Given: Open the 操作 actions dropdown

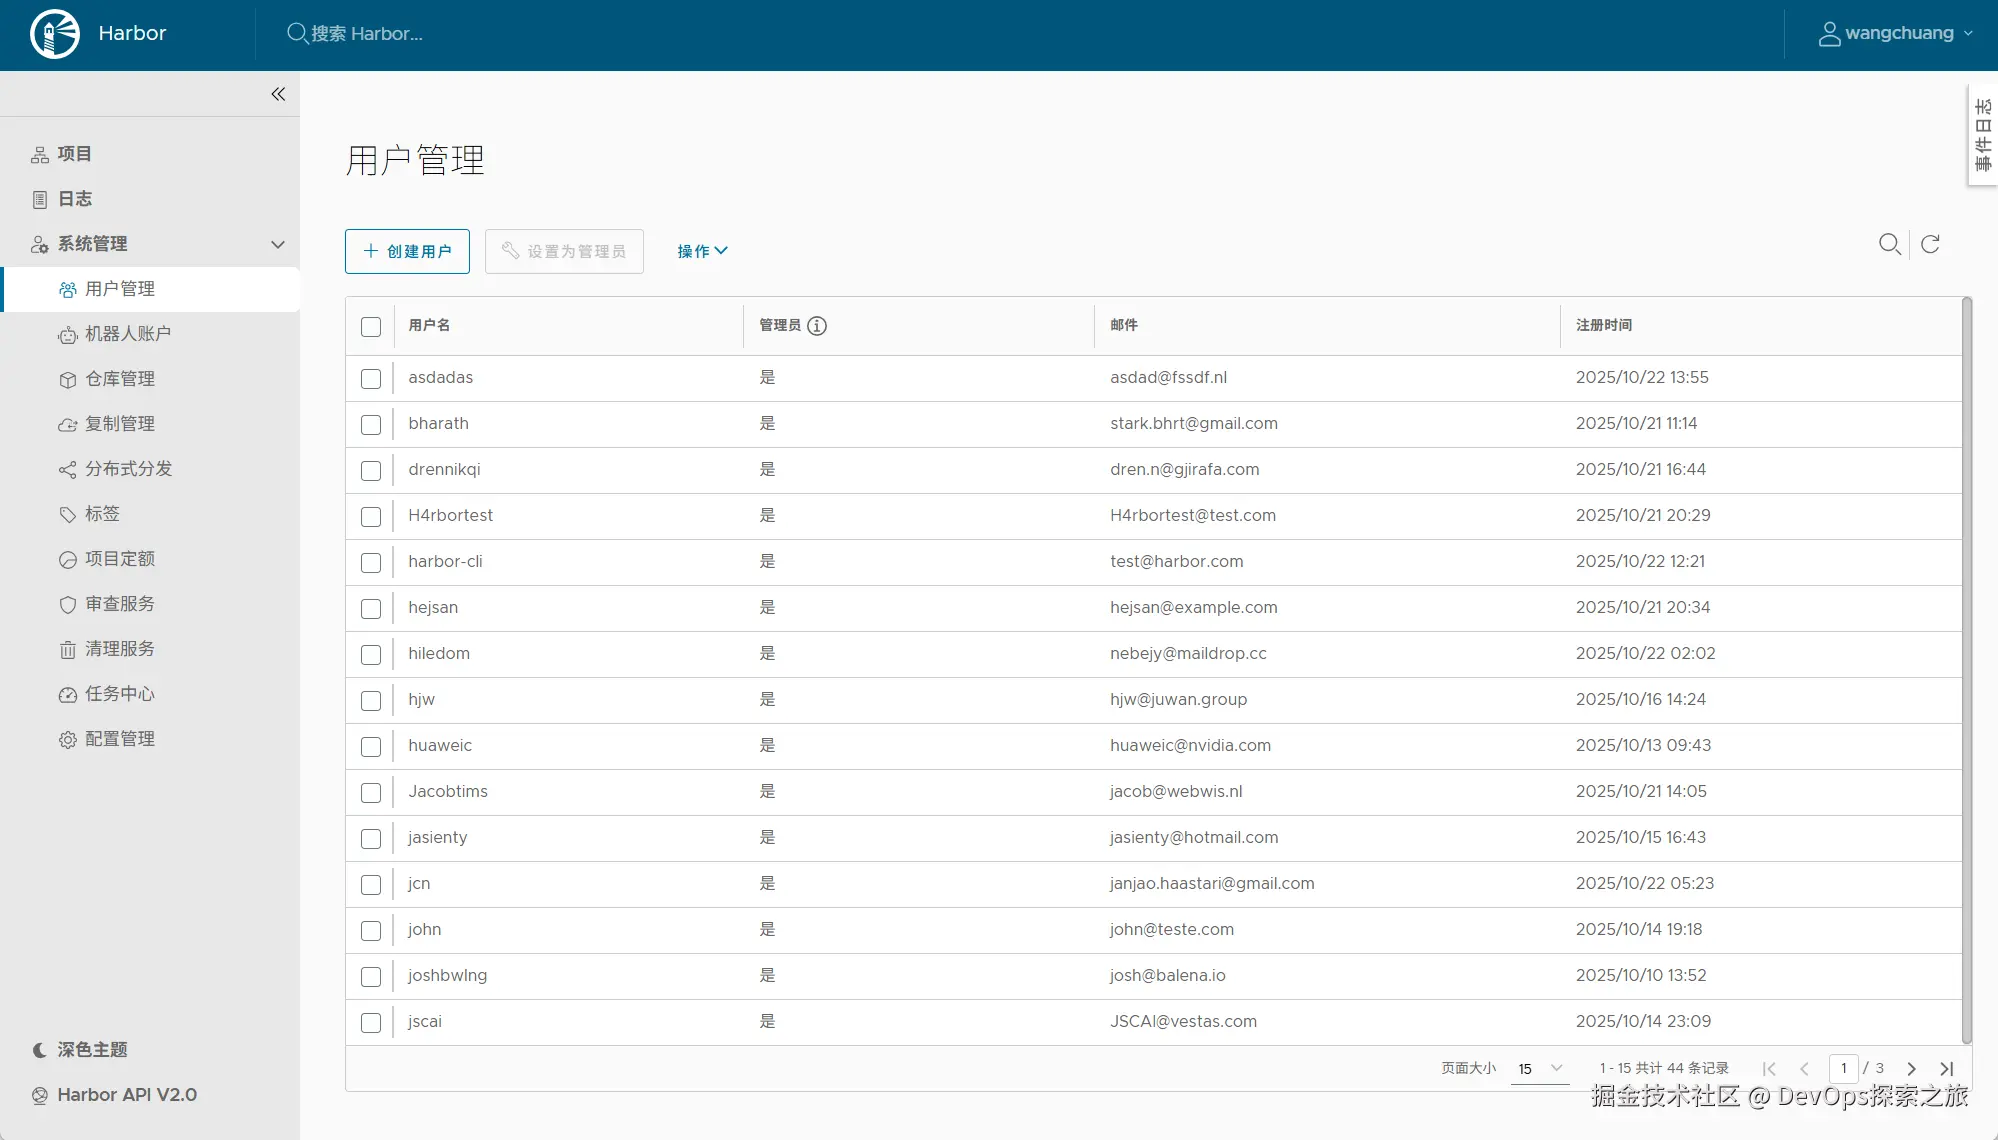Looking at the screenshot, I should click(702, 251).
